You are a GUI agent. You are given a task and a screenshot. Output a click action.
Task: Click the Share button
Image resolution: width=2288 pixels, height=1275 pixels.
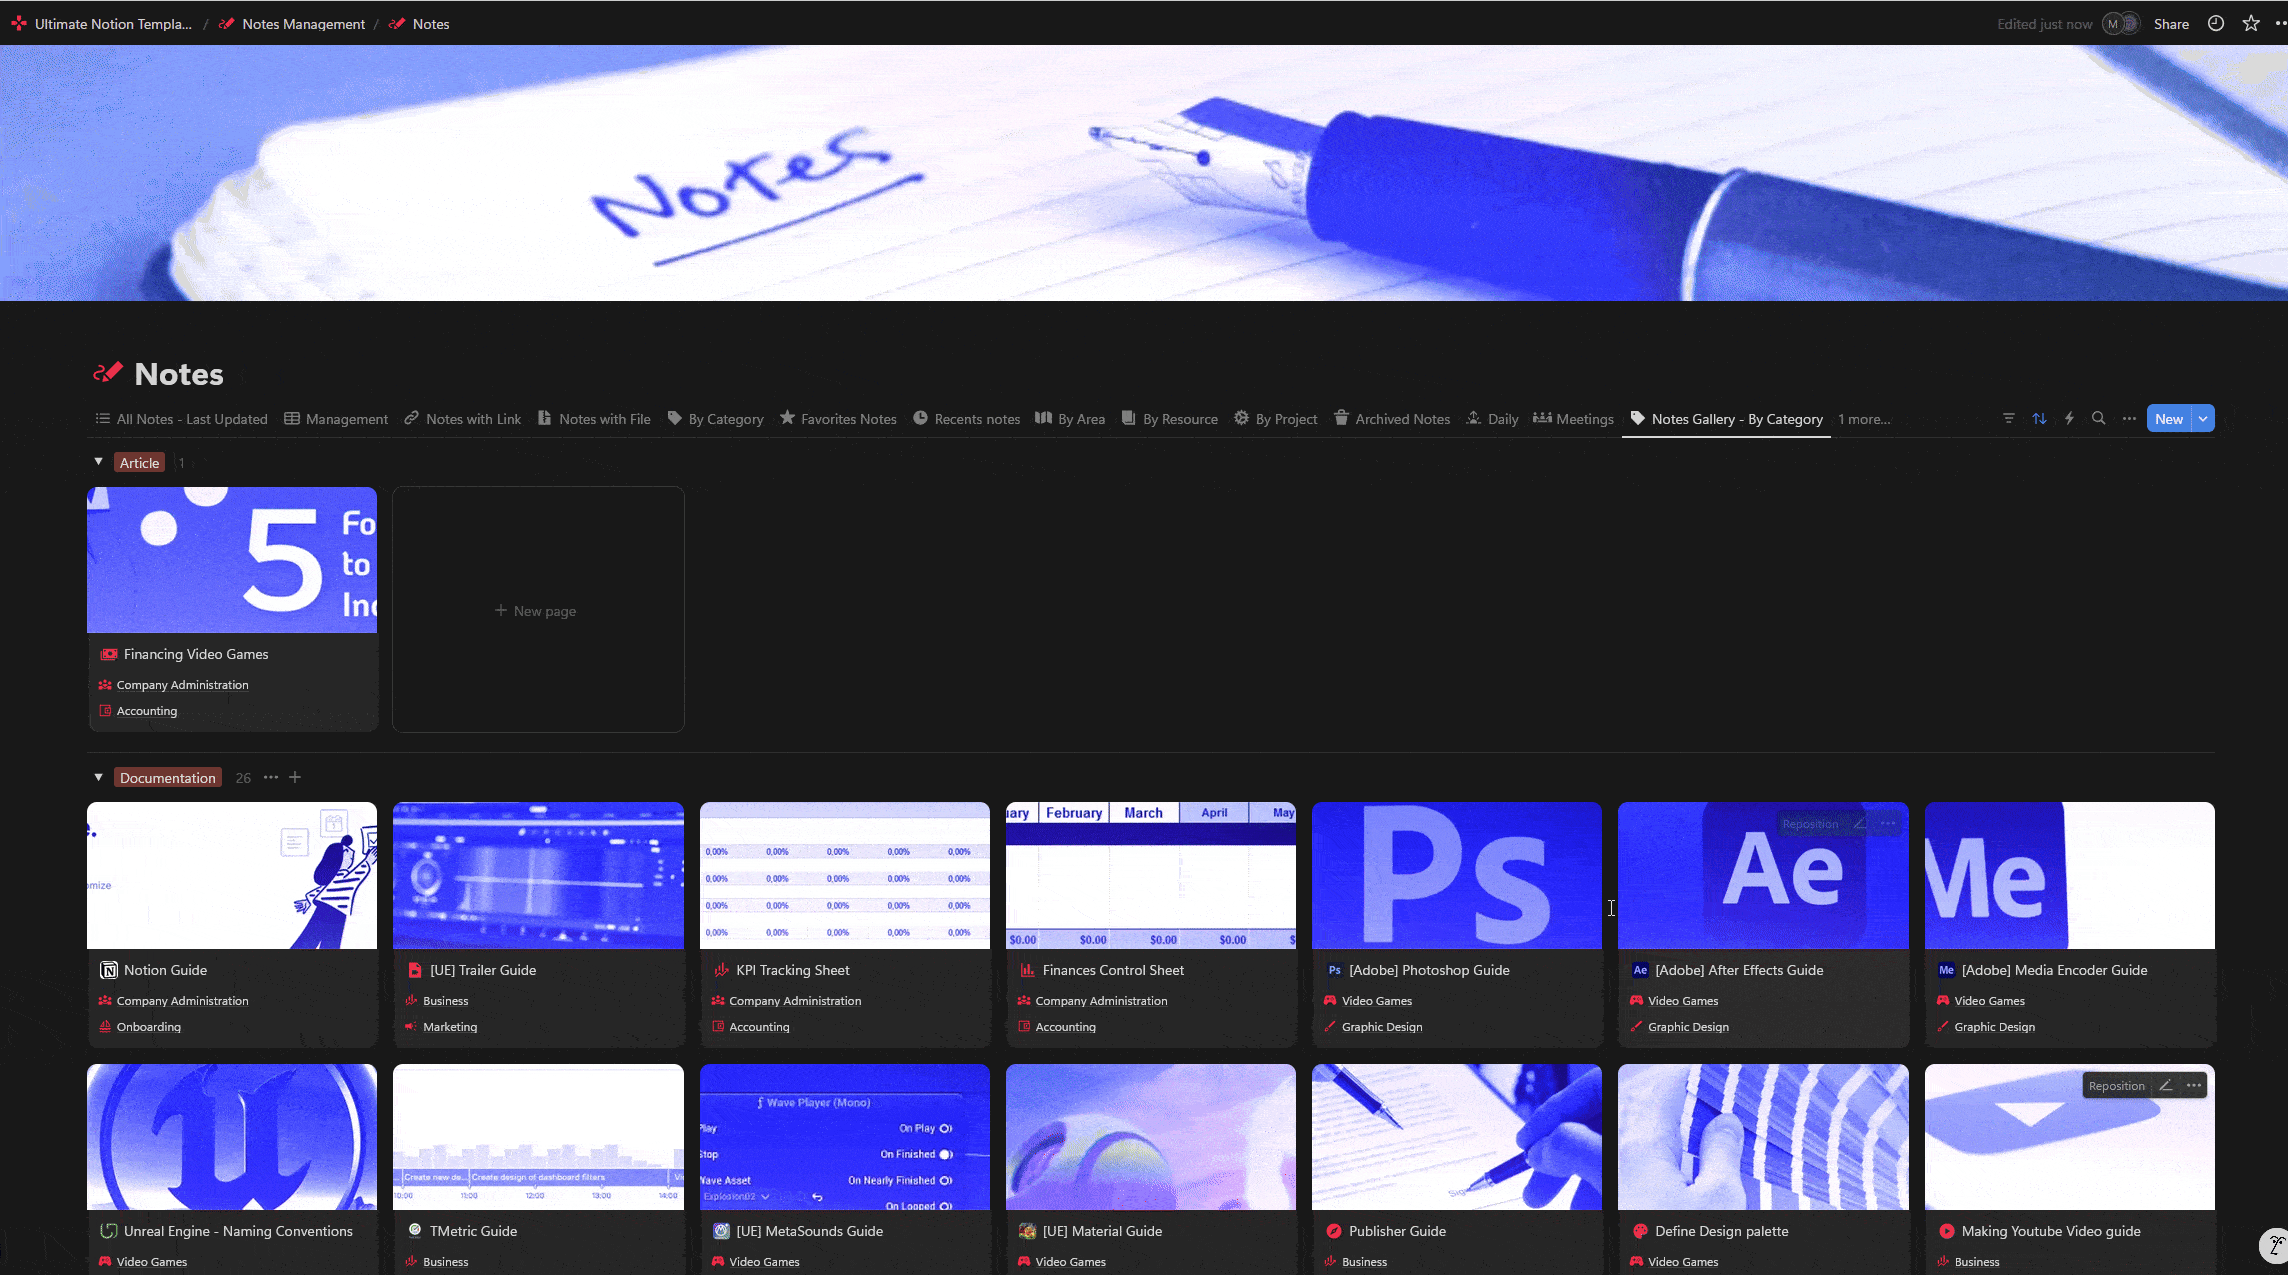pos(2171,24)
